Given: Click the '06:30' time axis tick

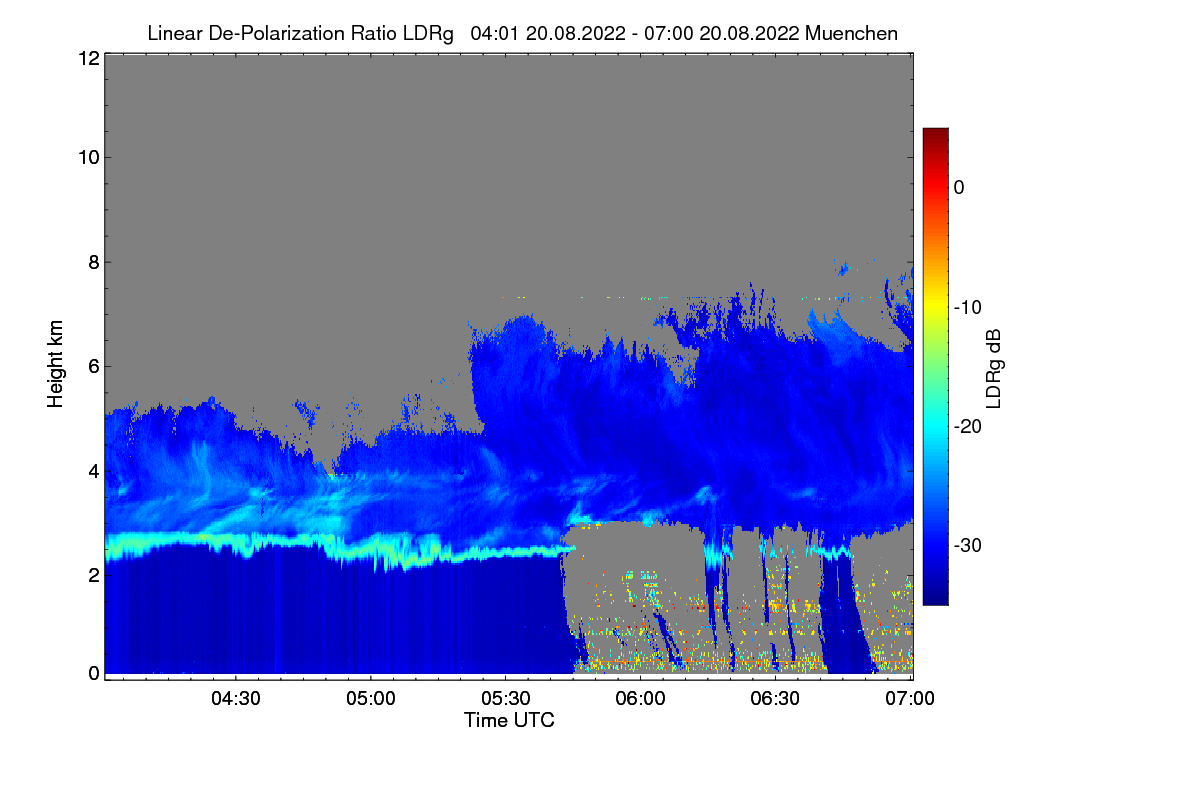Looking at the screenshot, I should pyautogui.click(x=776, y=698).
